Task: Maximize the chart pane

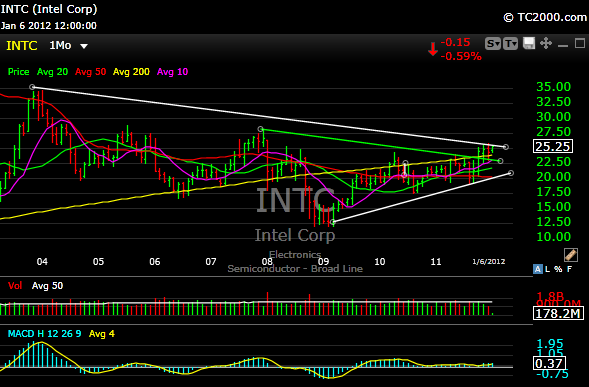Action: point(580,44)
